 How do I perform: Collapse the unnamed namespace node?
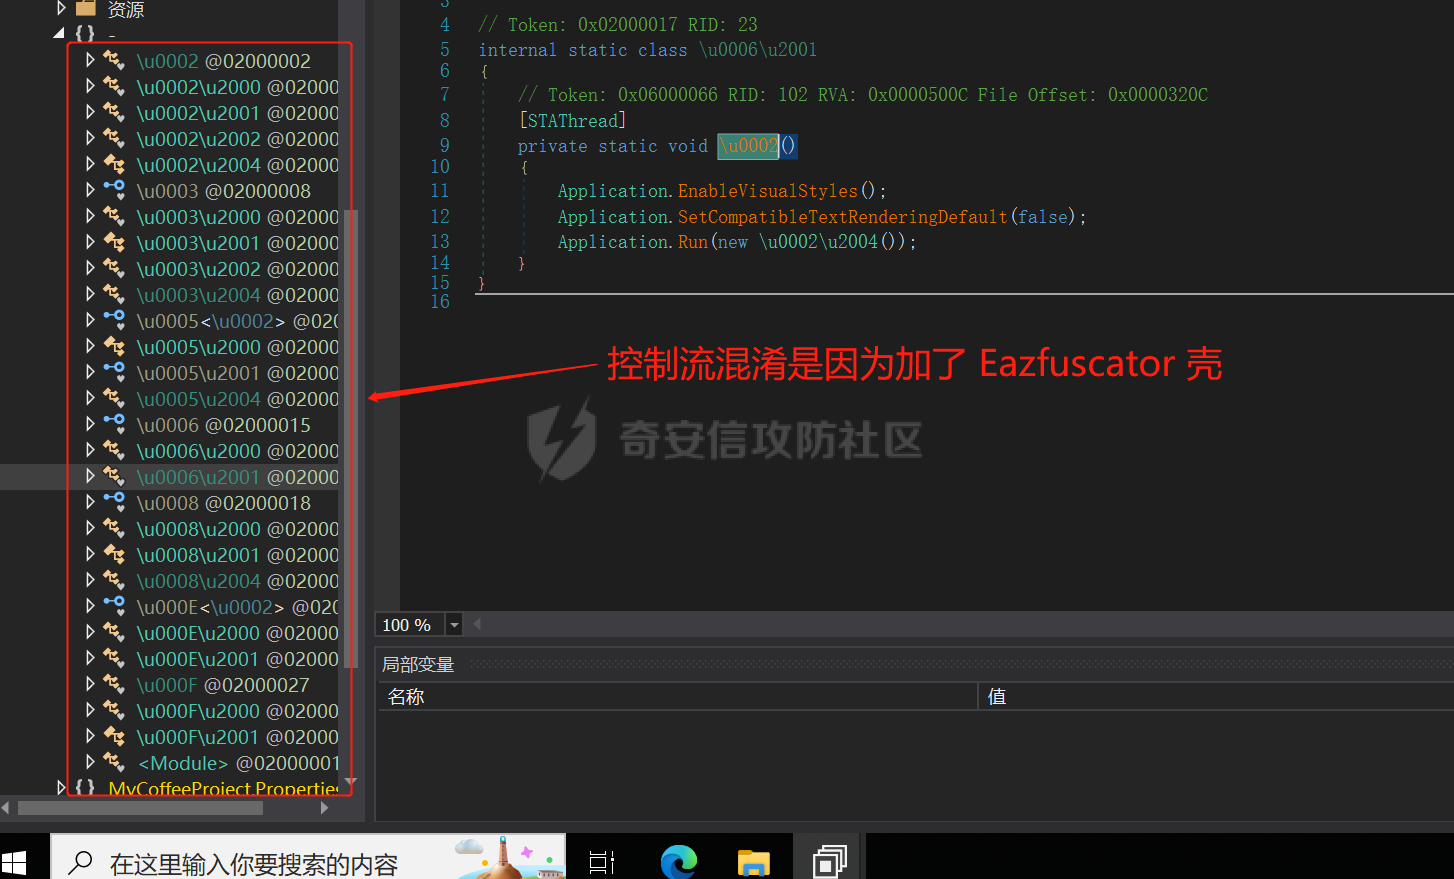click(59, 33)
